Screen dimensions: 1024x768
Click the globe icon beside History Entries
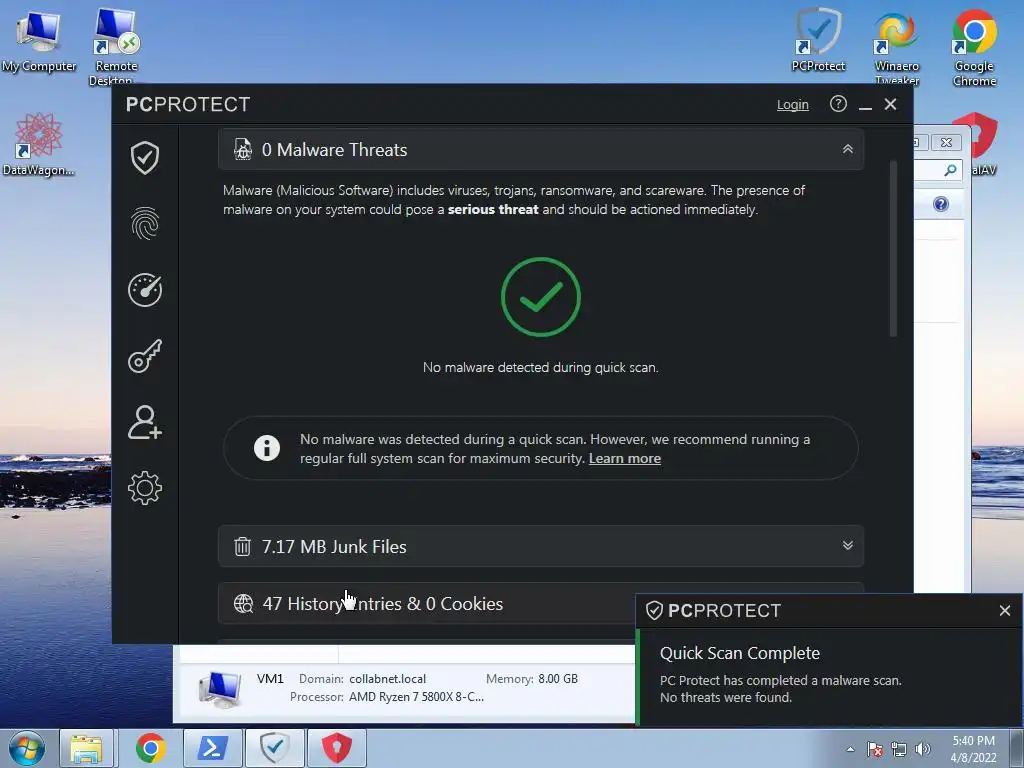[243, 603]
